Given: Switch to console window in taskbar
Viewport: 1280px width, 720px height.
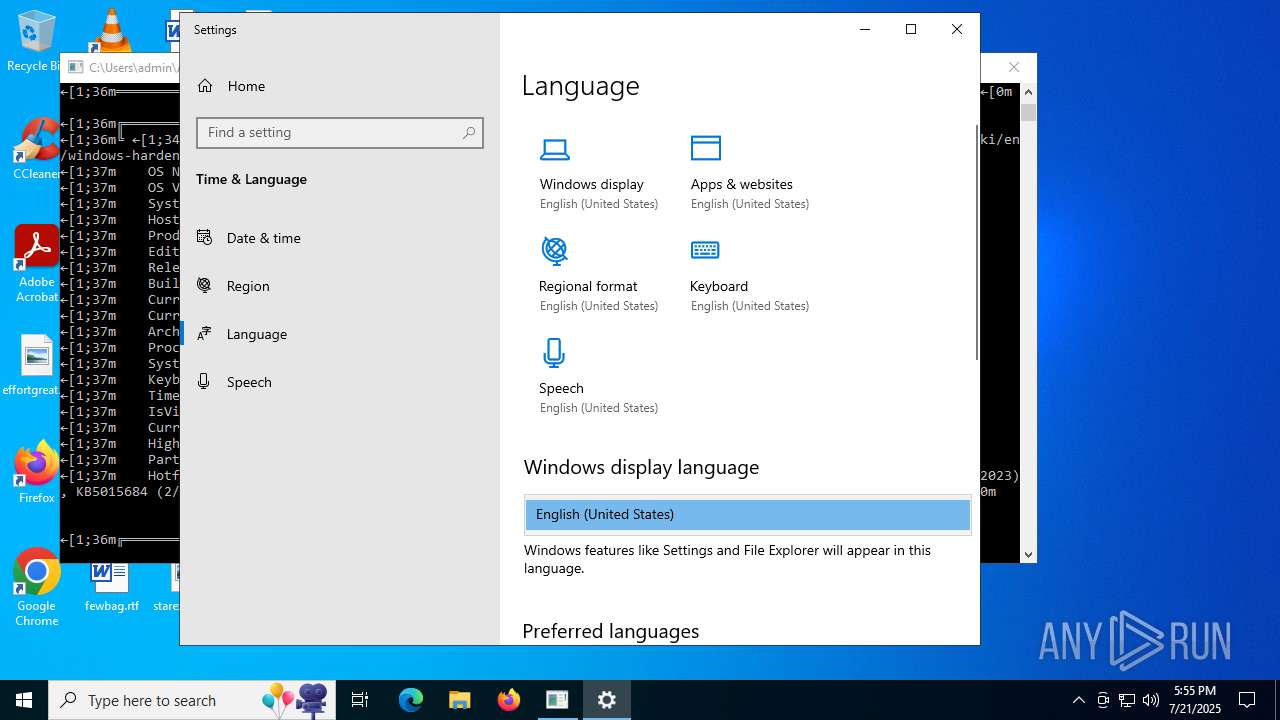Looking at the screenshot, I should point(557,700).
